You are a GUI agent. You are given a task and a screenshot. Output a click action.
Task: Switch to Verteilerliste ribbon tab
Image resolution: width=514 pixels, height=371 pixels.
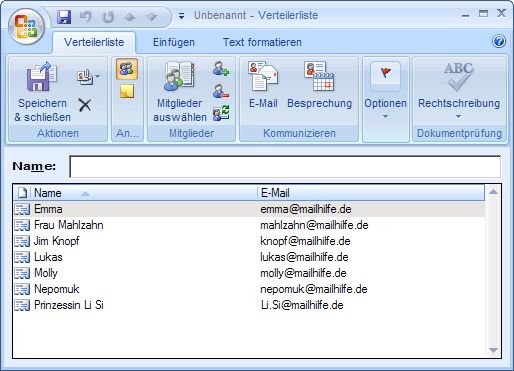tap(94, 42)
